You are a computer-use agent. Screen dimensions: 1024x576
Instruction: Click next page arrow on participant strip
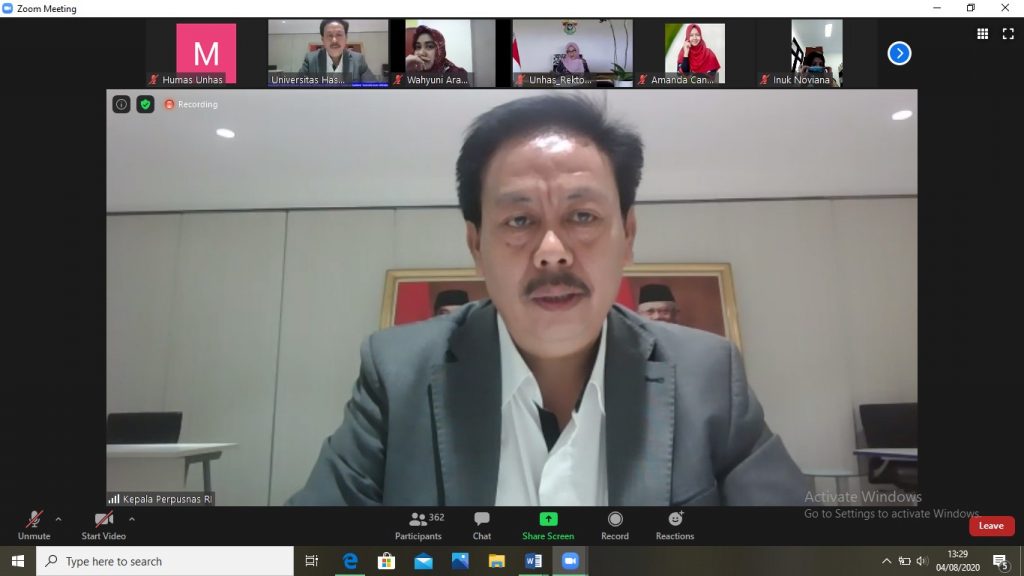coord(898,53)
